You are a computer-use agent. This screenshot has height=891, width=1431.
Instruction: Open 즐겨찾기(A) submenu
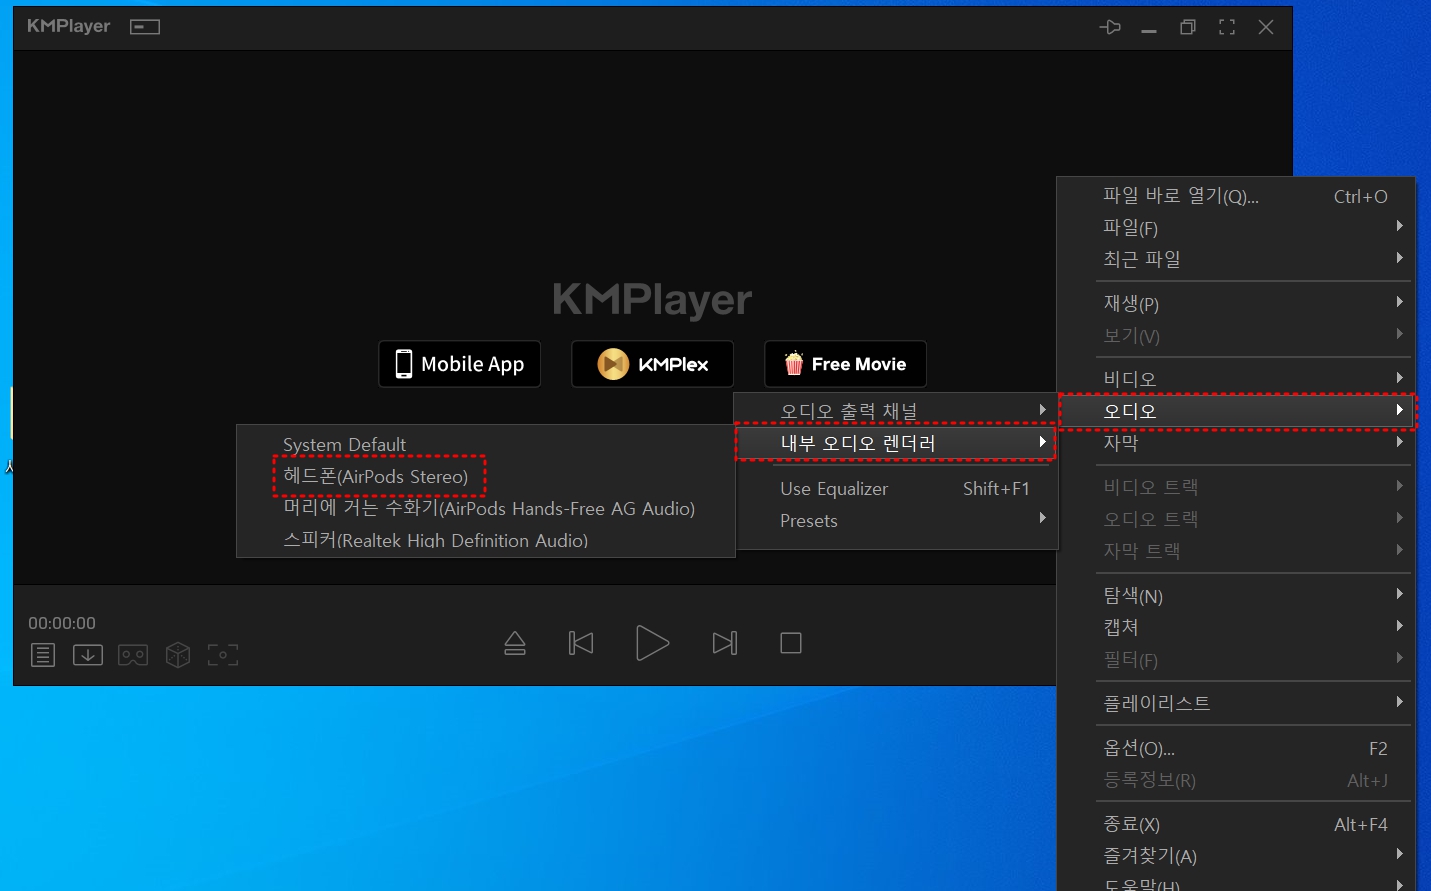(1235, 856)
